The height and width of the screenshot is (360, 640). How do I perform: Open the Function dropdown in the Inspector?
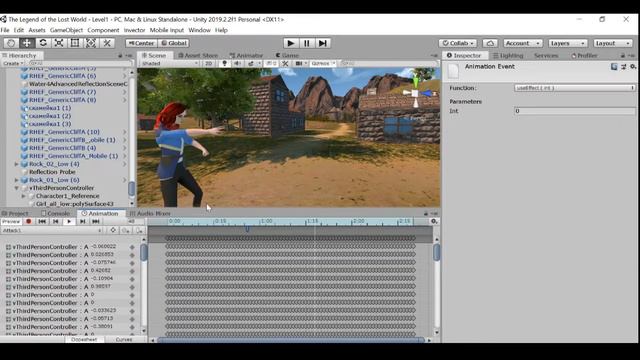pos(575,88)
